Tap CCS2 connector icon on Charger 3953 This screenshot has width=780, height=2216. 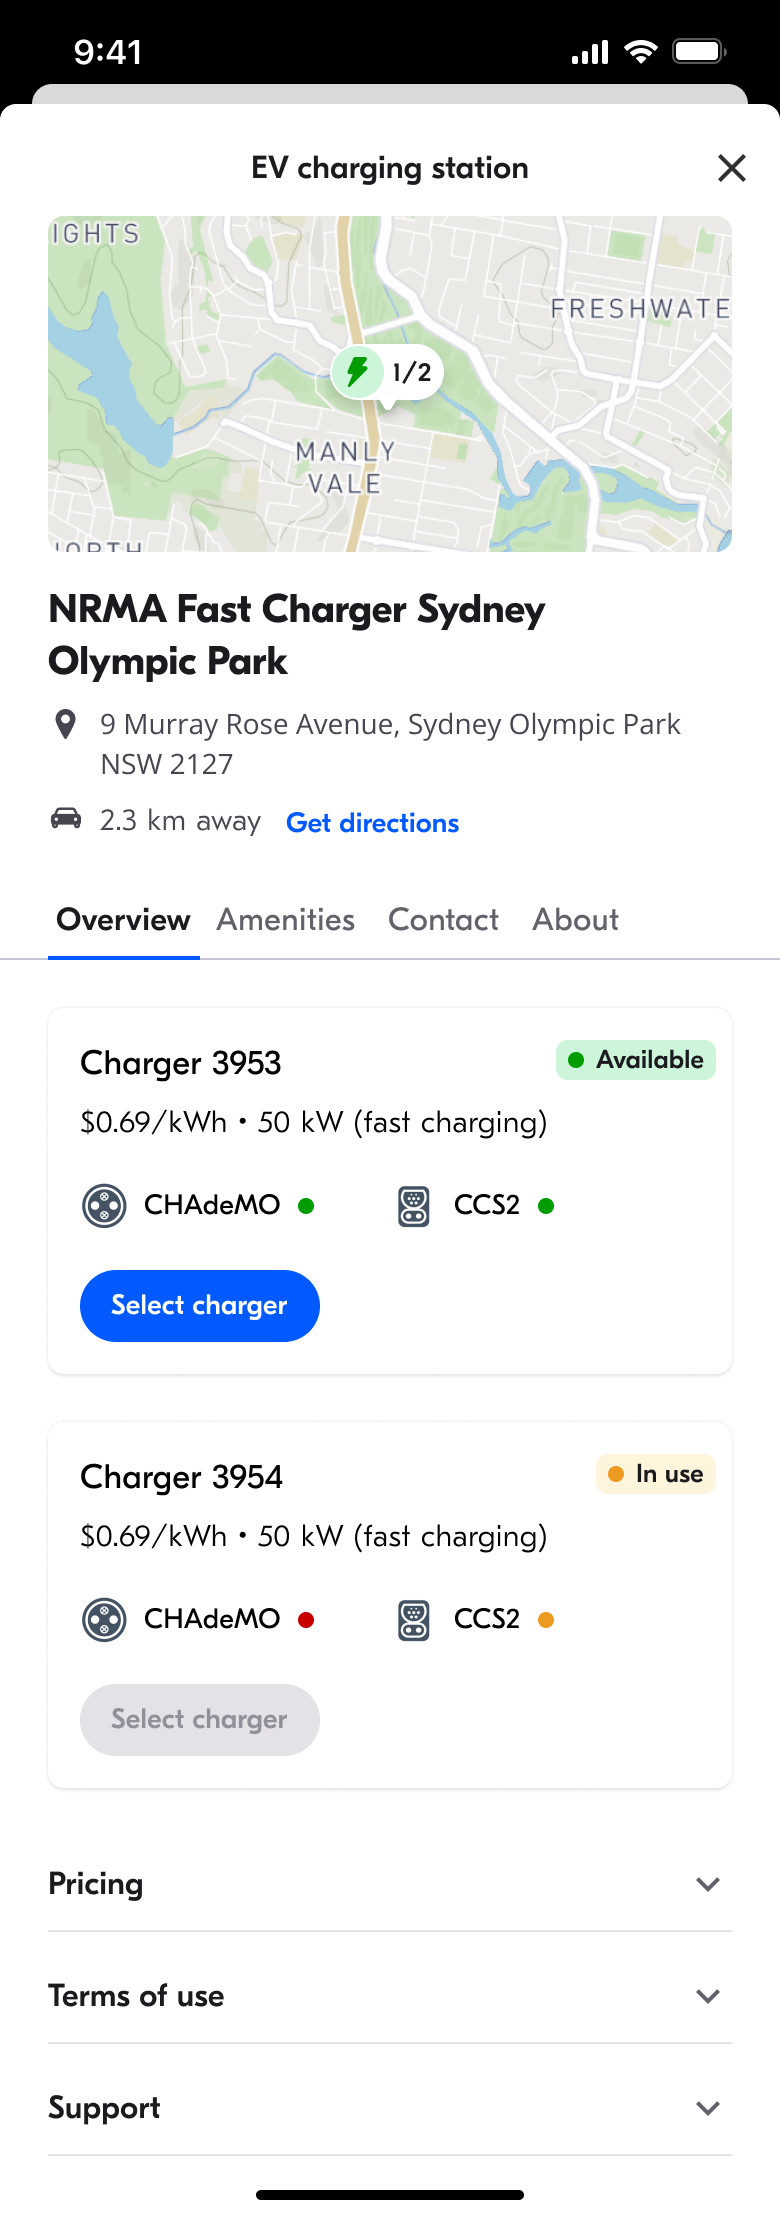[414, 1206]
